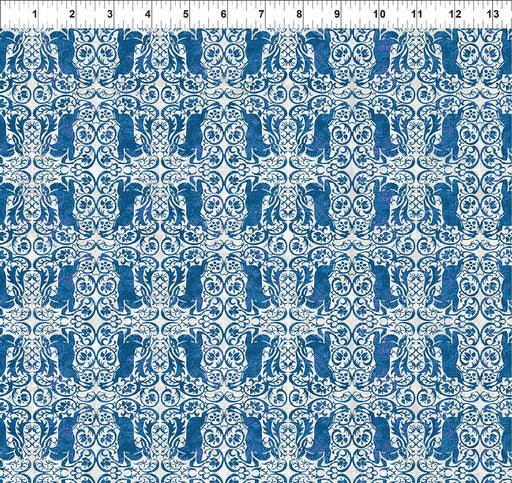The width and height of the screenshot is (512, 483).
Task: Select the ruler number 10
Action: (379, 14)
